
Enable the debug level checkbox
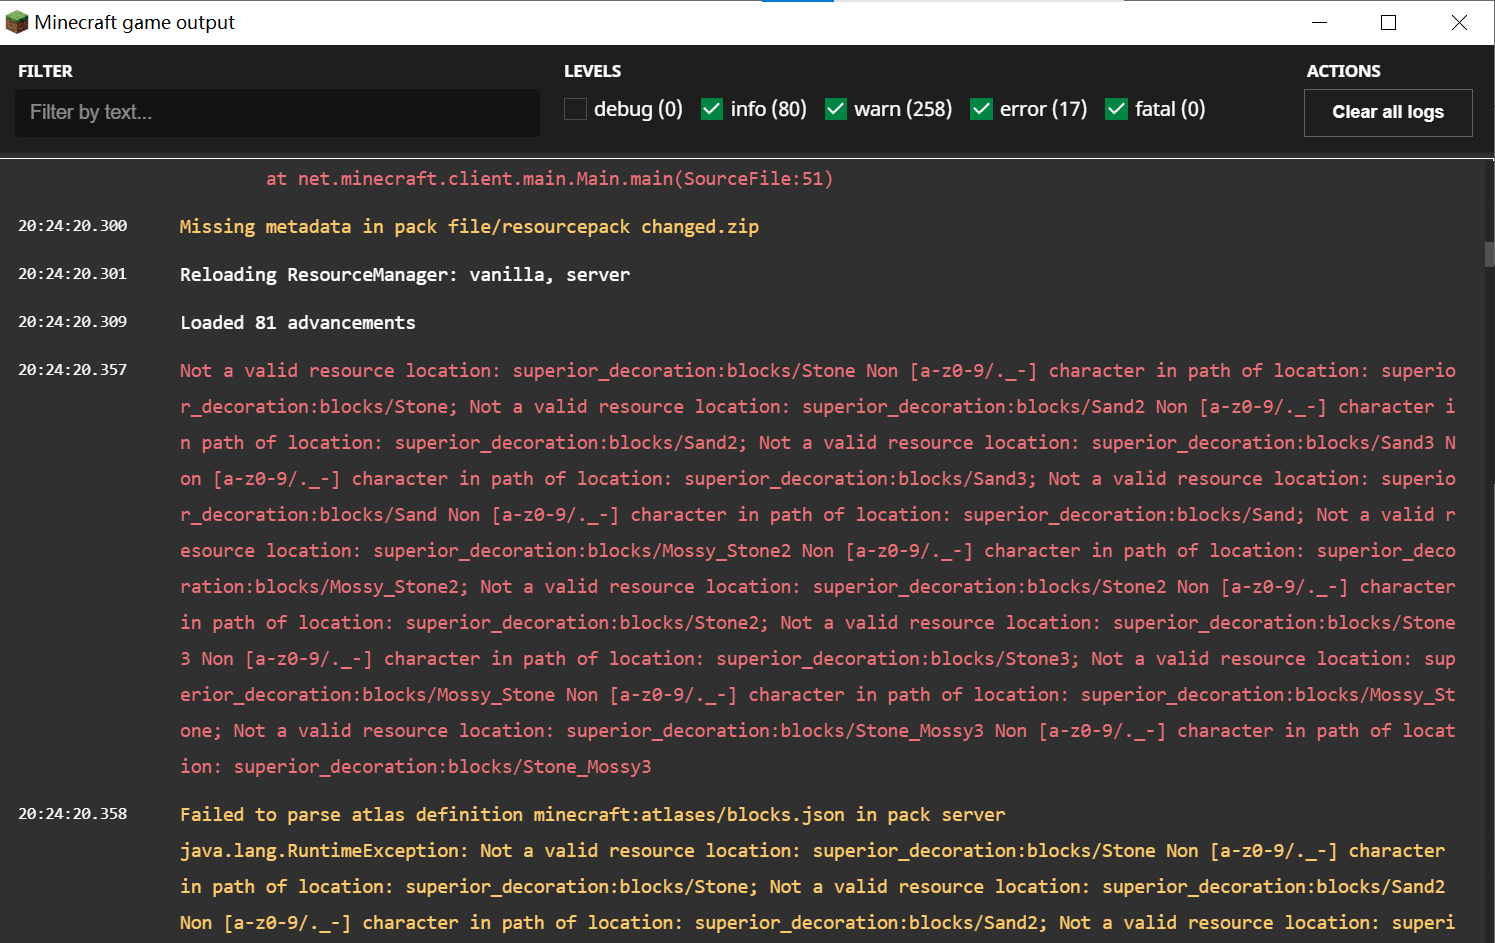tap(575, 109)
